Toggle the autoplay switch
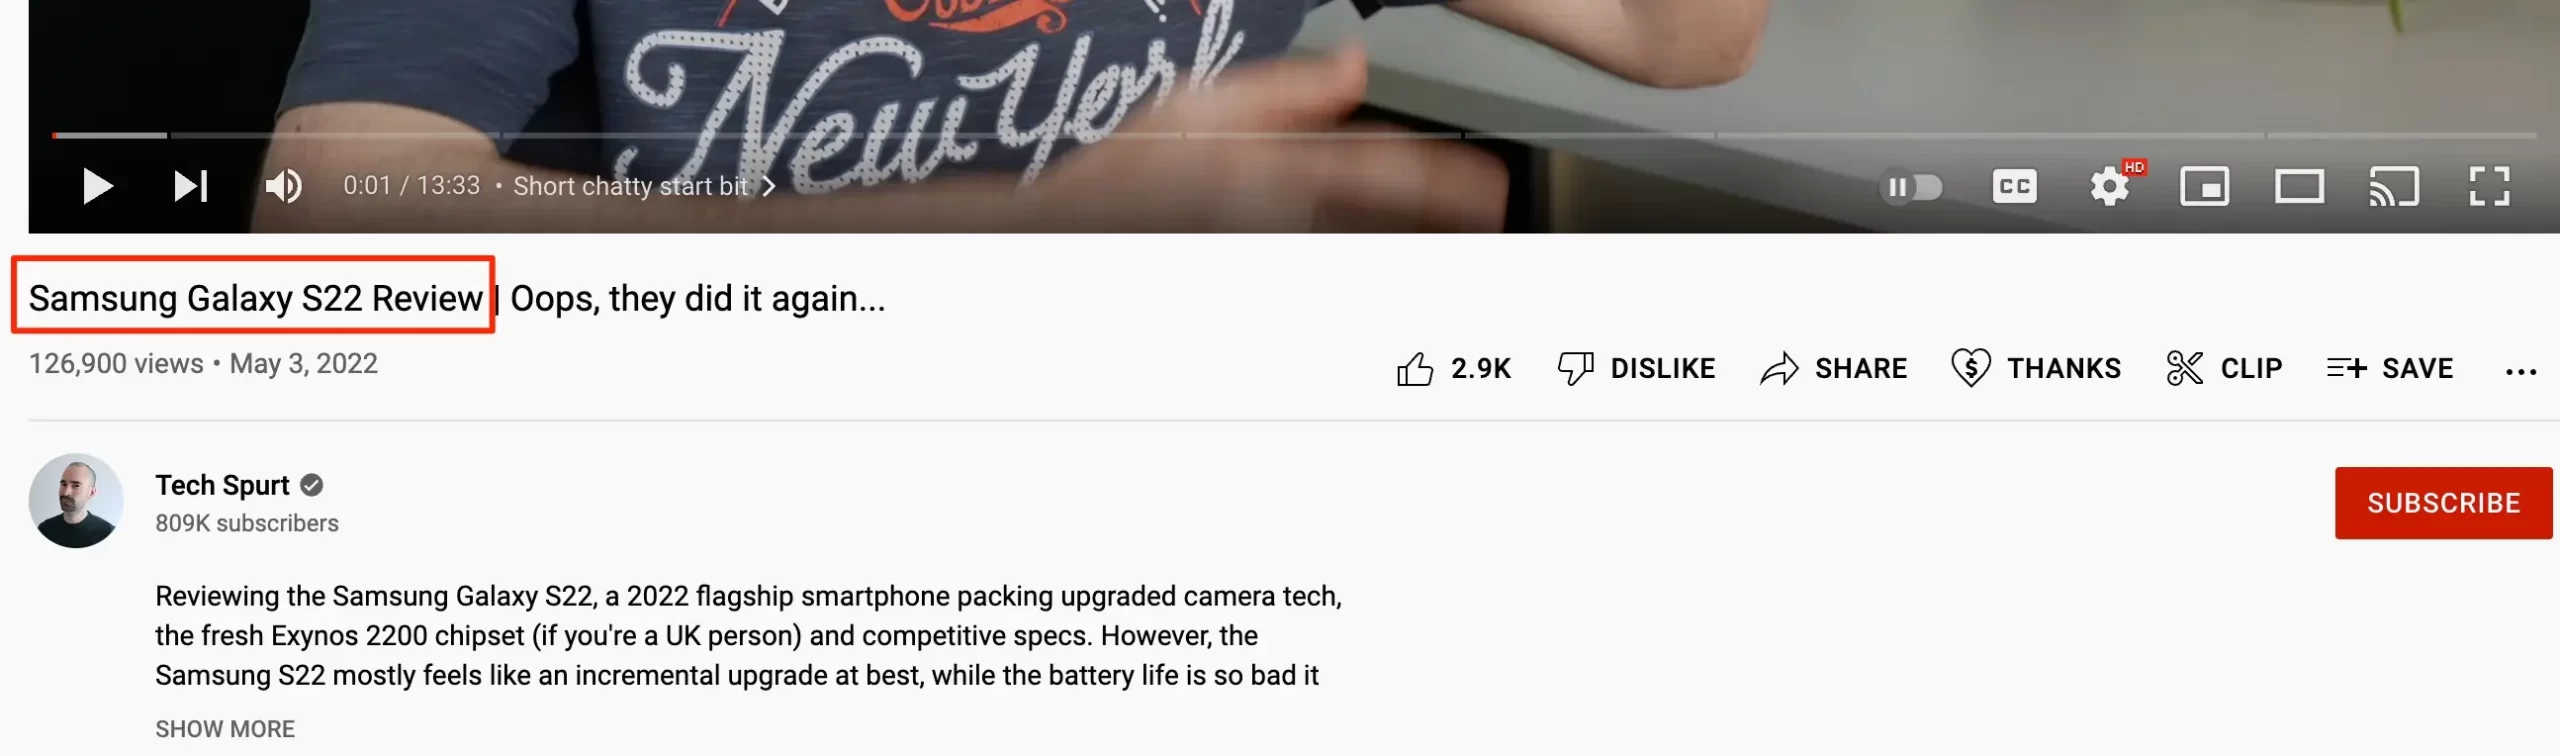This screenshot has height=756, width=2560. (1911, 187)
